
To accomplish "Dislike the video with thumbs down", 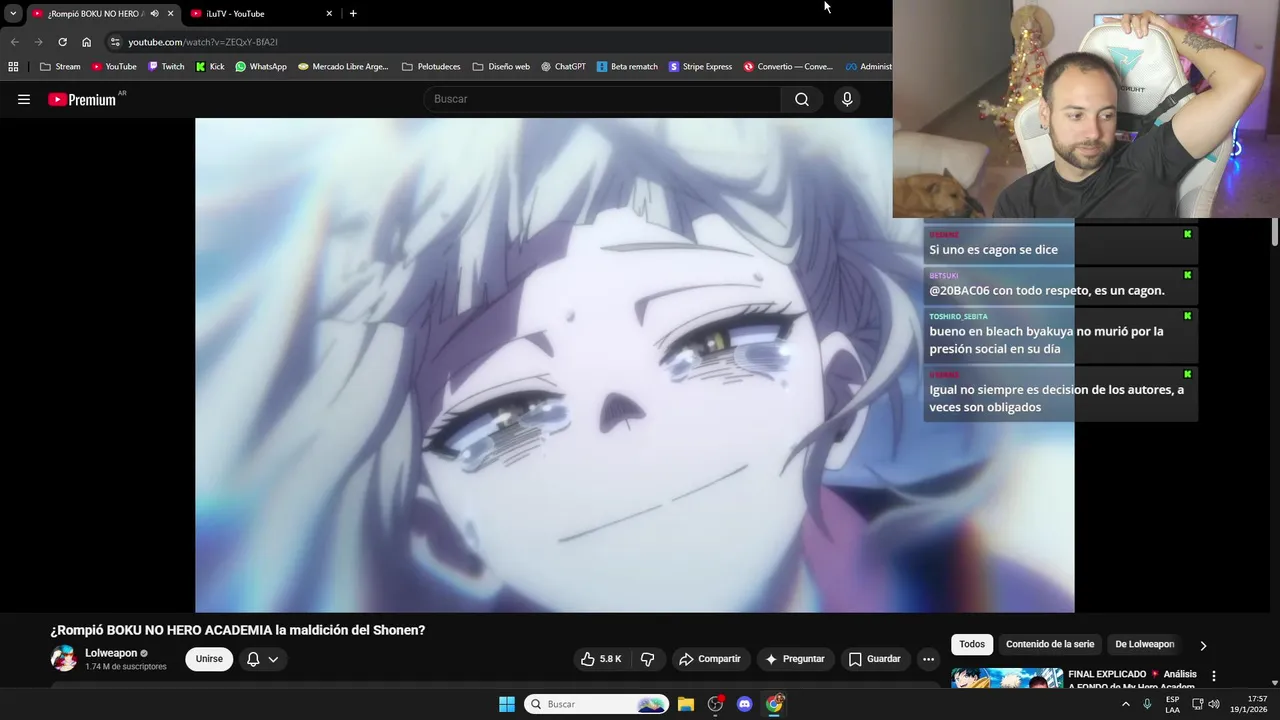I will pyautogui.click(x=648, y=659).
